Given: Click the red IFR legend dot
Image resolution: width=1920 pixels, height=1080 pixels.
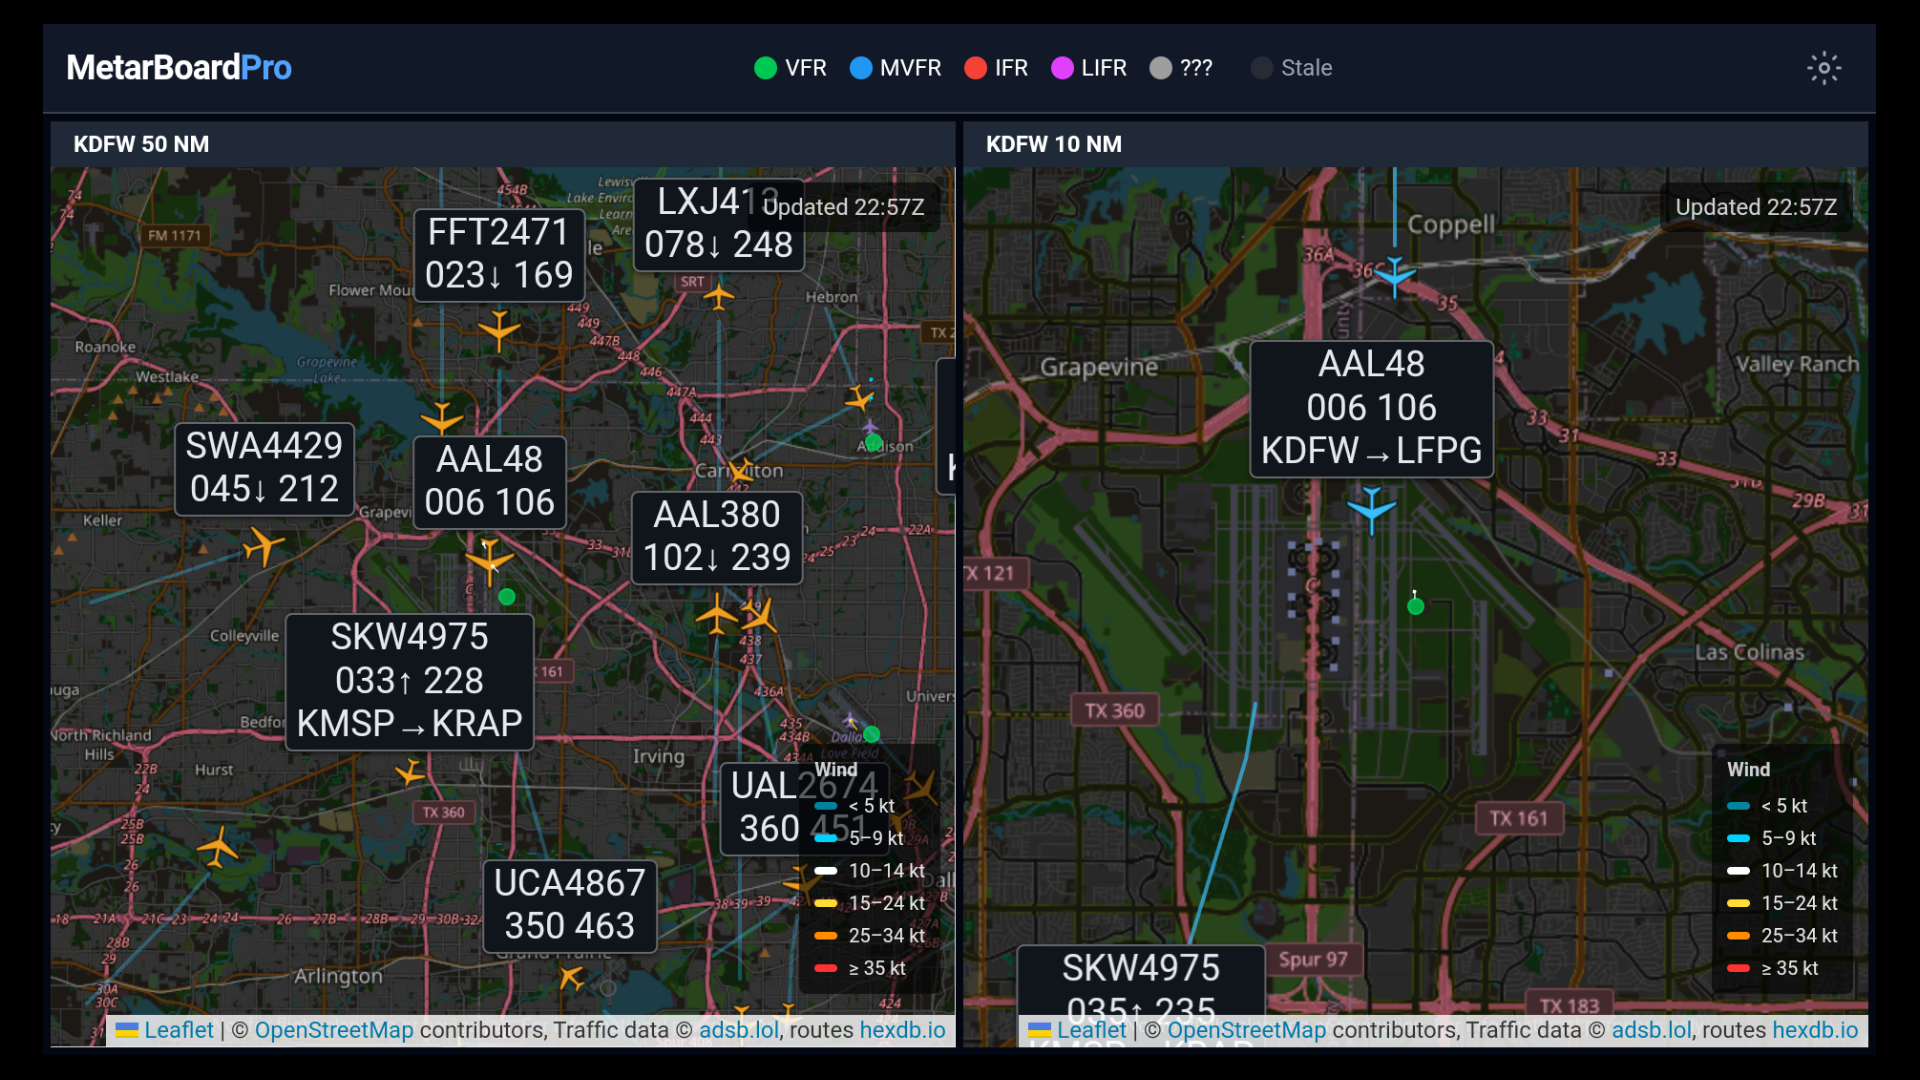Looking at the screenshot, I should (x=975, y=68).
